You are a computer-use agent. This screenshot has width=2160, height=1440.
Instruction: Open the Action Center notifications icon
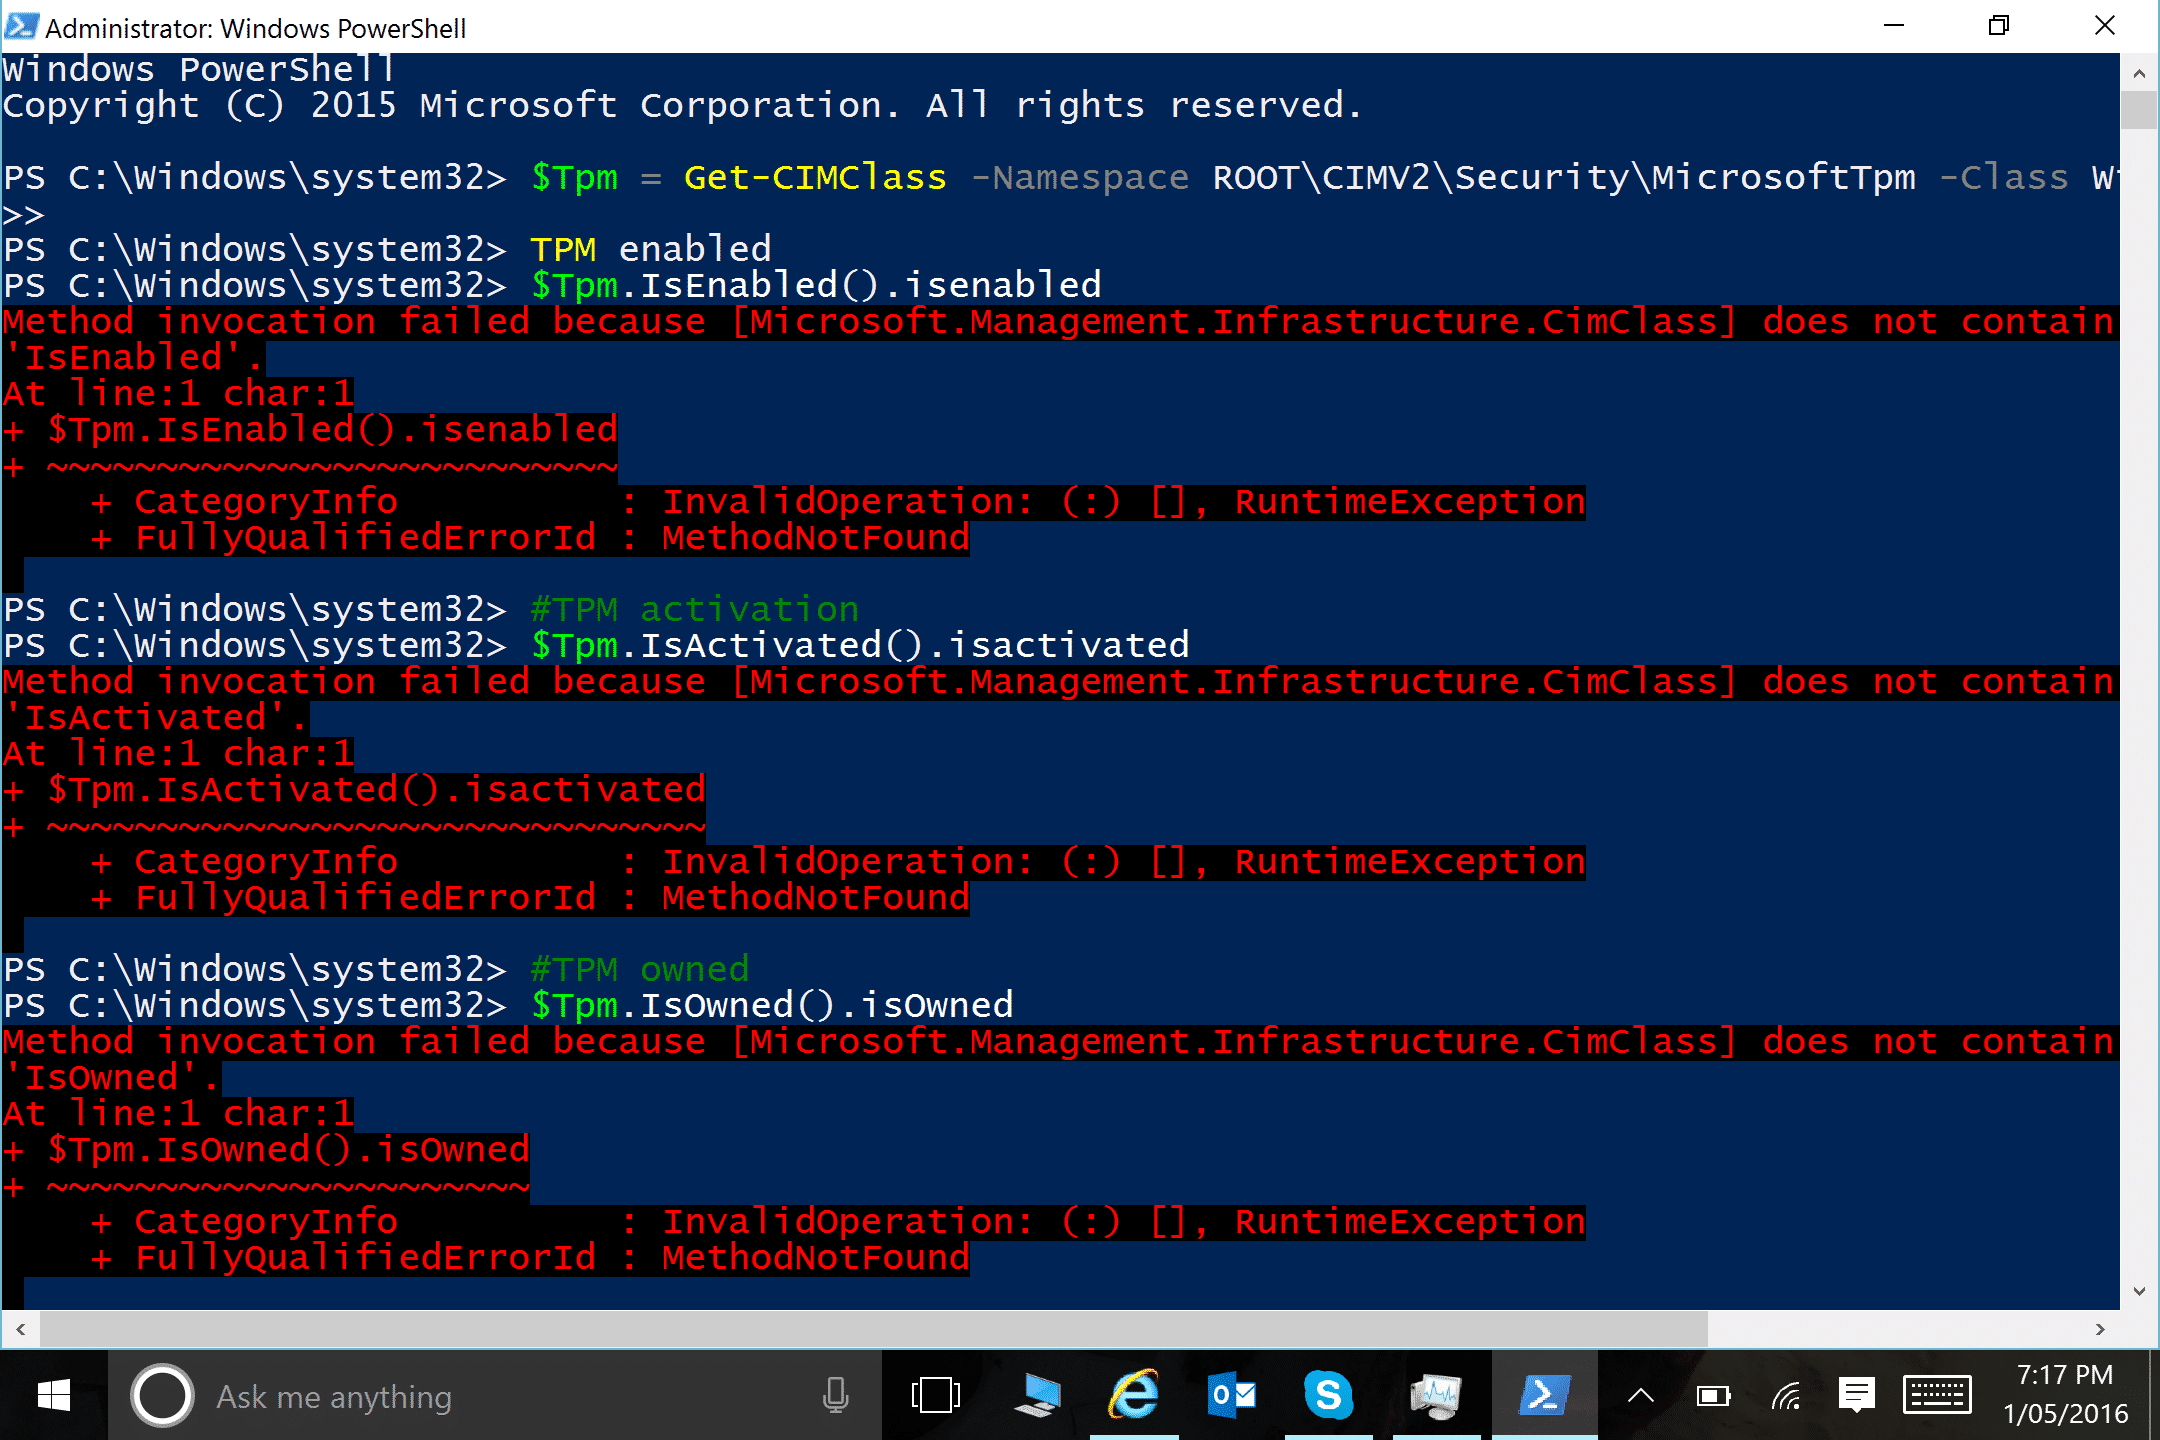coord(1856,1396)
